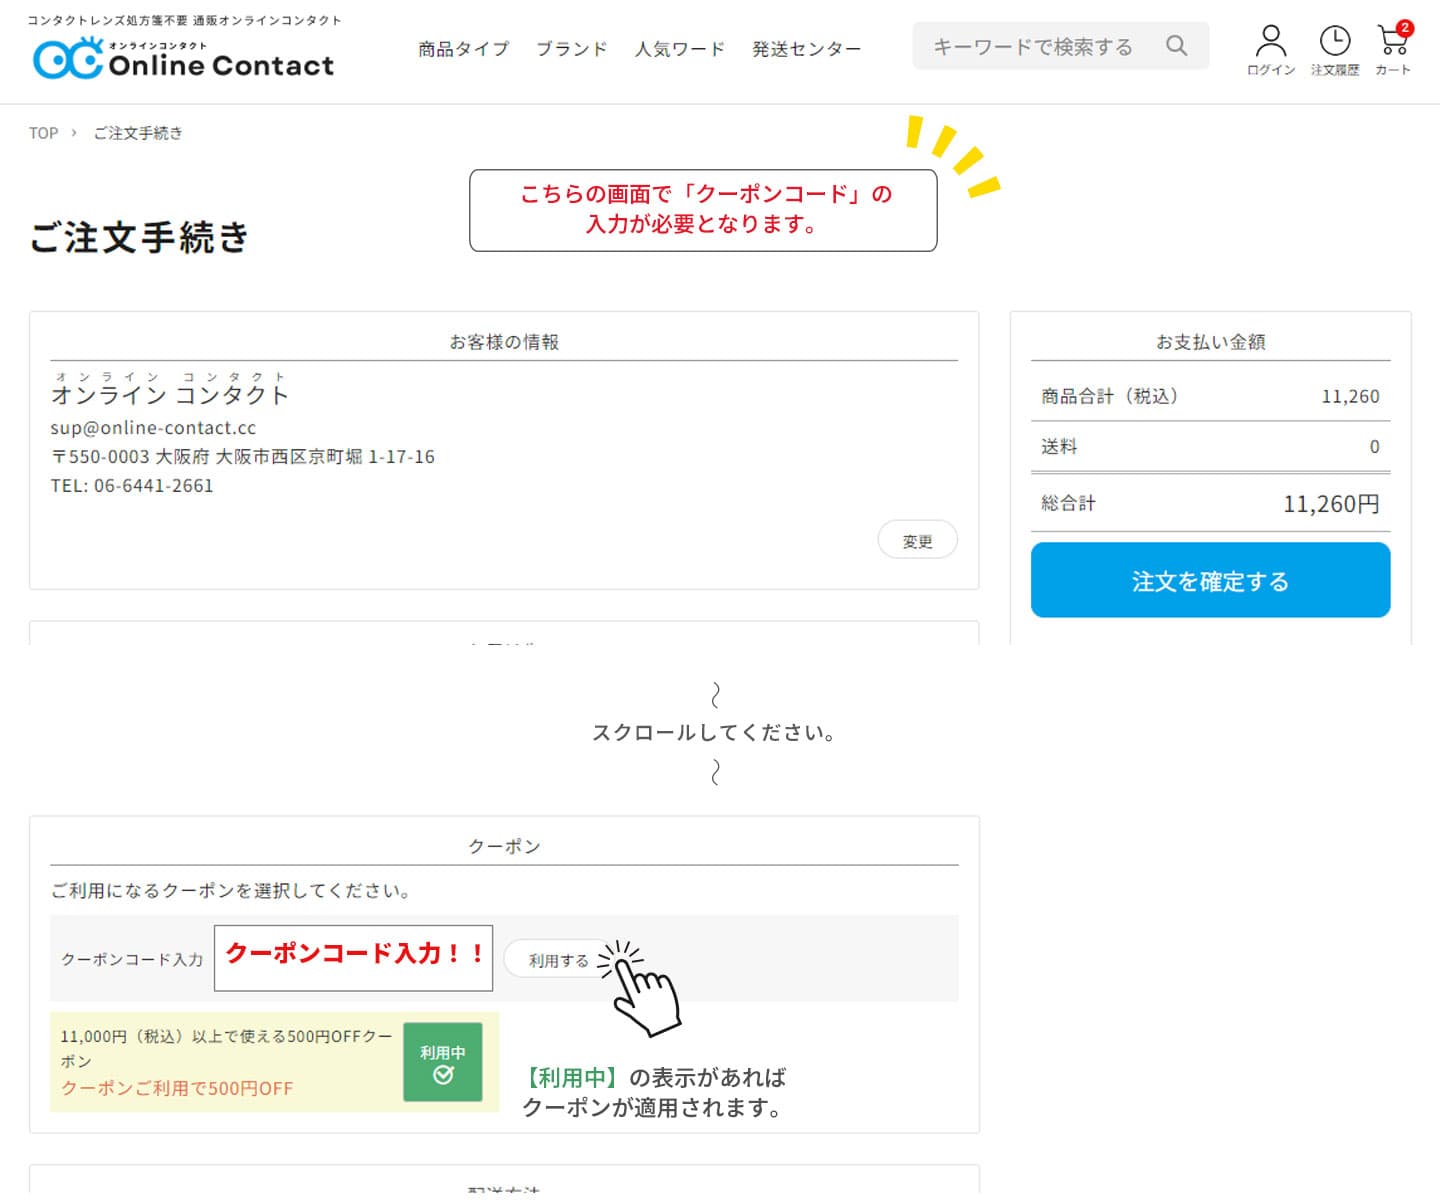Select the 500円OFF coupon card text
1440x1200 pixels.
(x=226, y=1062)
